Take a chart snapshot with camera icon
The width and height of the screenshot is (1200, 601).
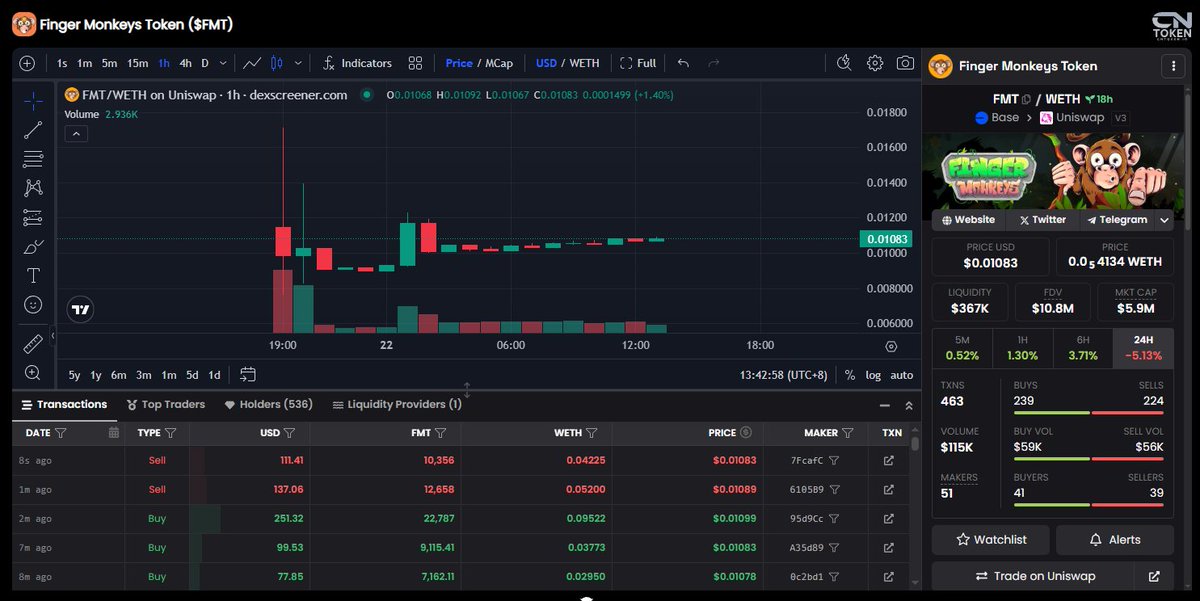pos(905,63)
